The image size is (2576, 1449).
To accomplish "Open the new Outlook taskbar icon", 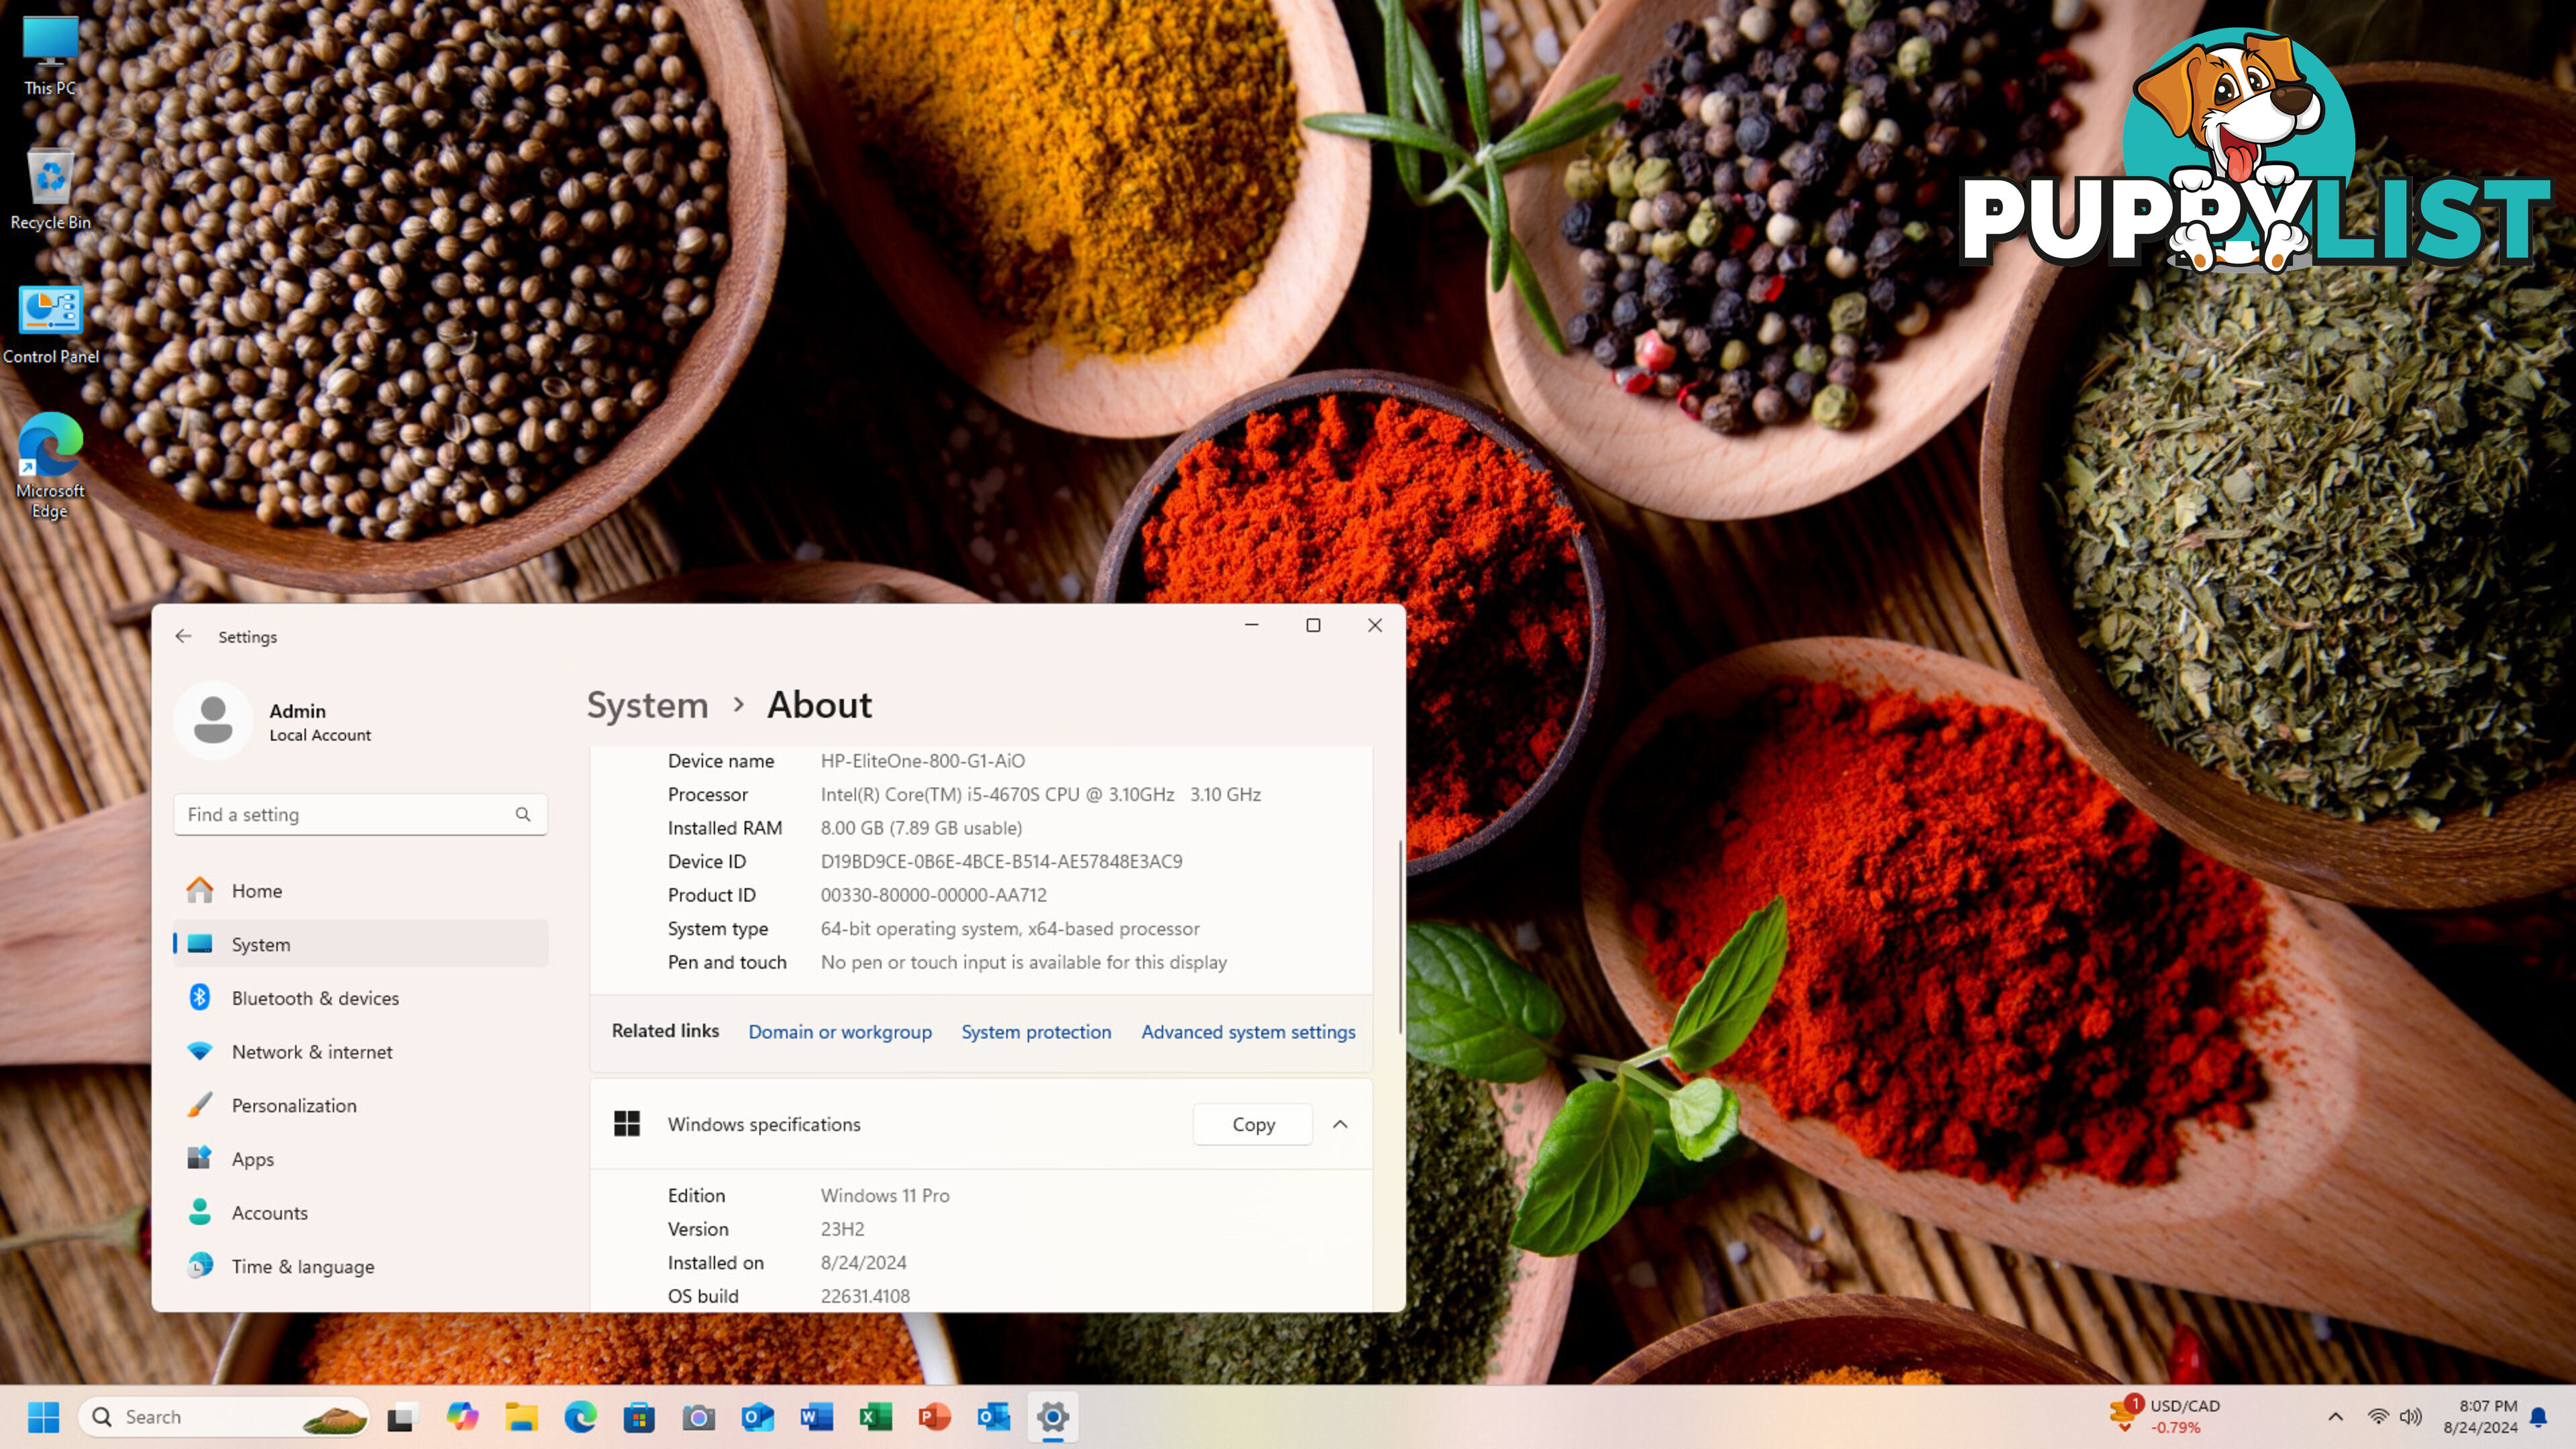I will [757, 1416].
